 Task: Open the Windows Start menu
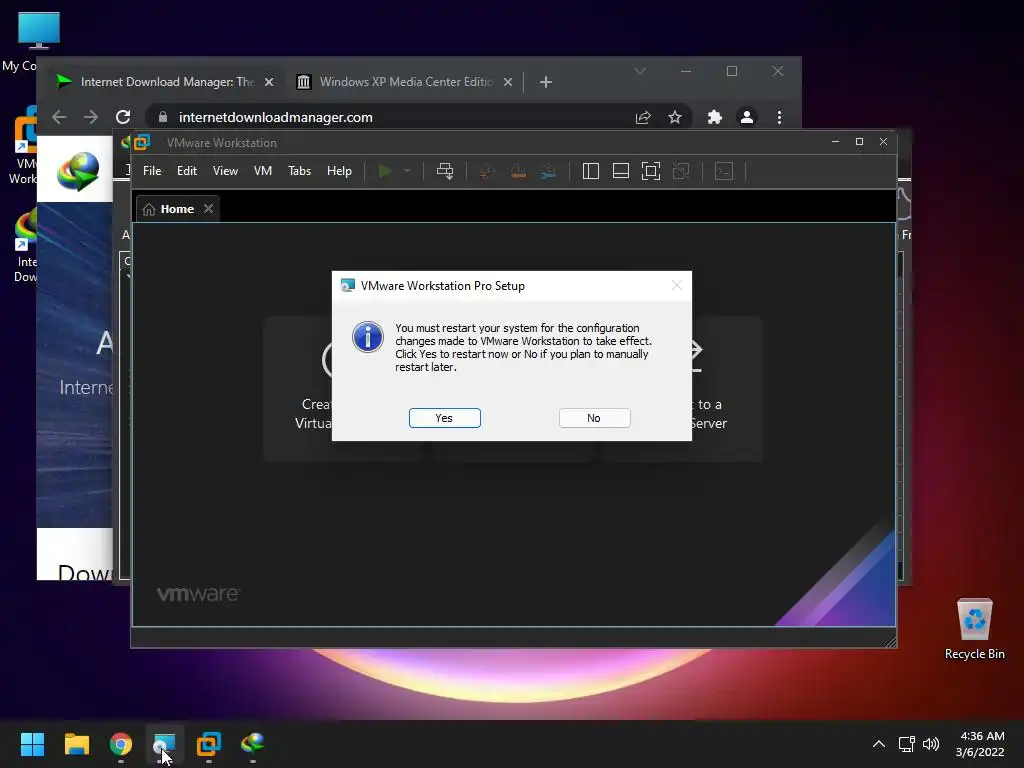pos(32,744)
